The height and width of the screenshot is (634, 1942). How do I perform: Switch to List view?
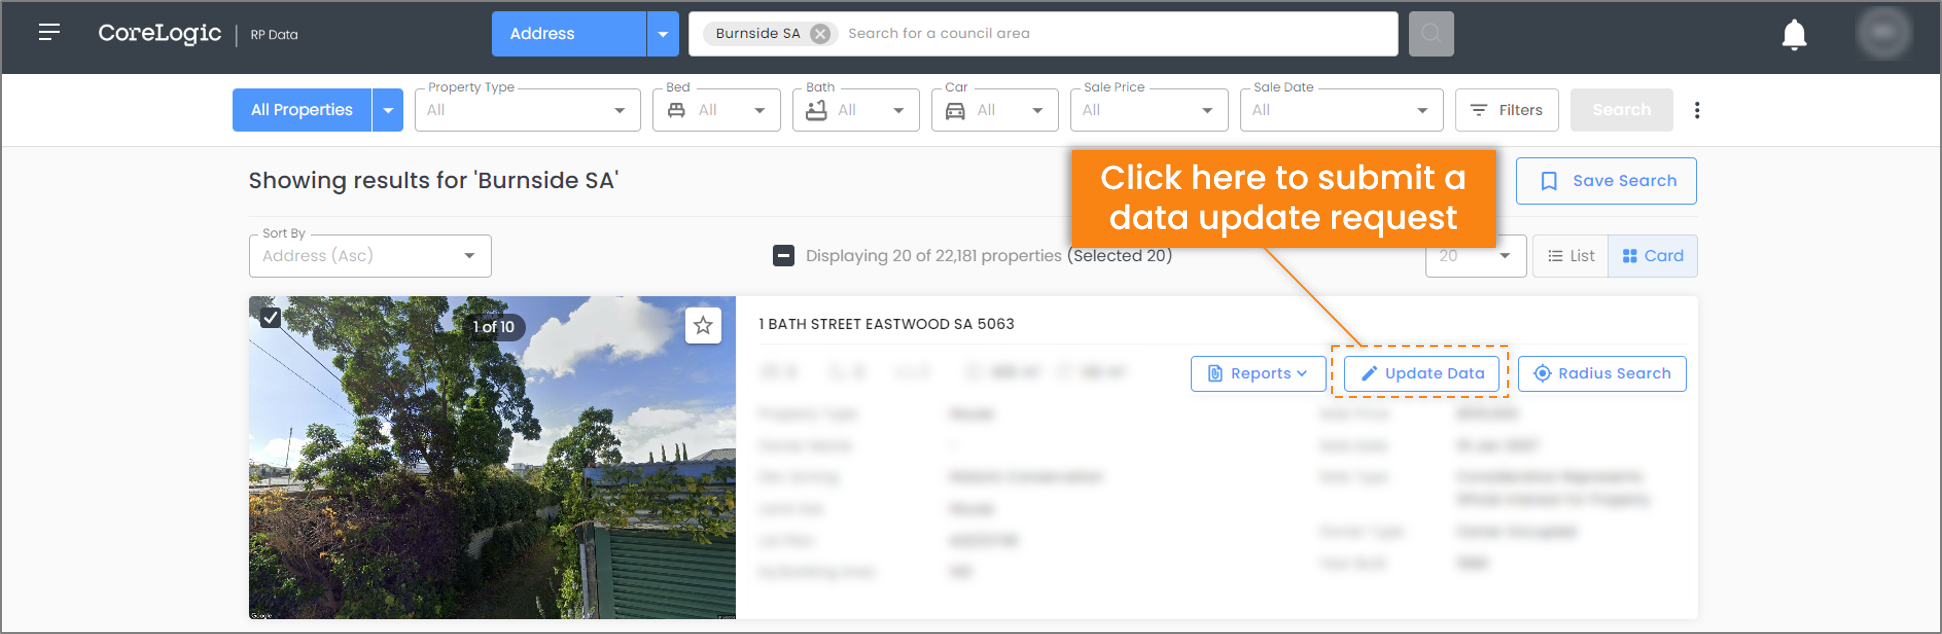[x=1570, y=256]
